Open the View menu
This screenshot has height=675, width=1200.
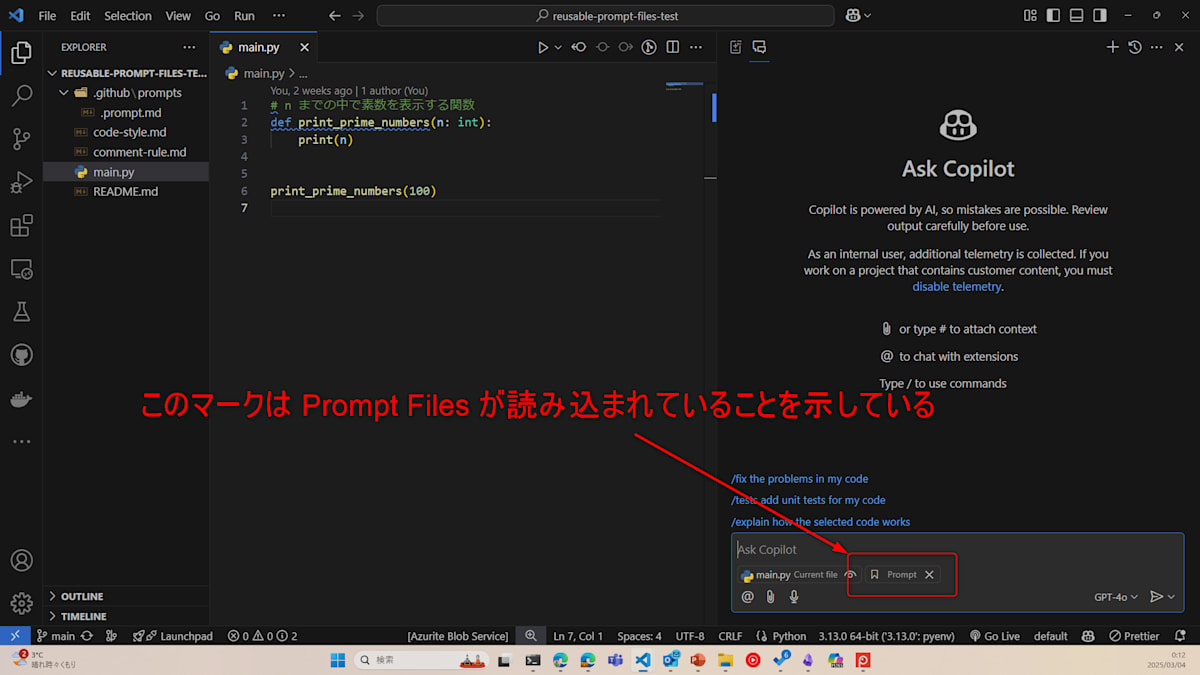[178, 16]
